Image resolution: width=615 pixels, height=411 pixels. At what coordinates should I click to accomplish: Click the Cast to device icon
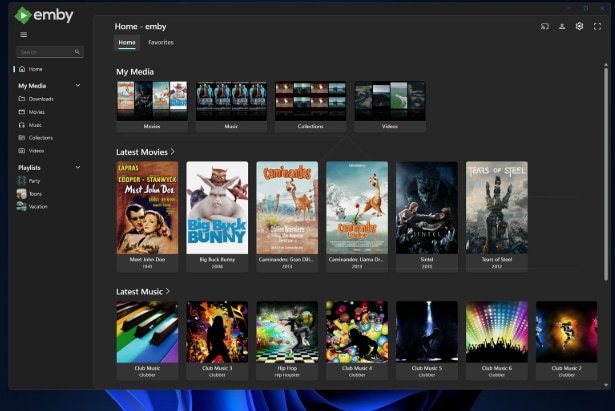tap(545, 27)
